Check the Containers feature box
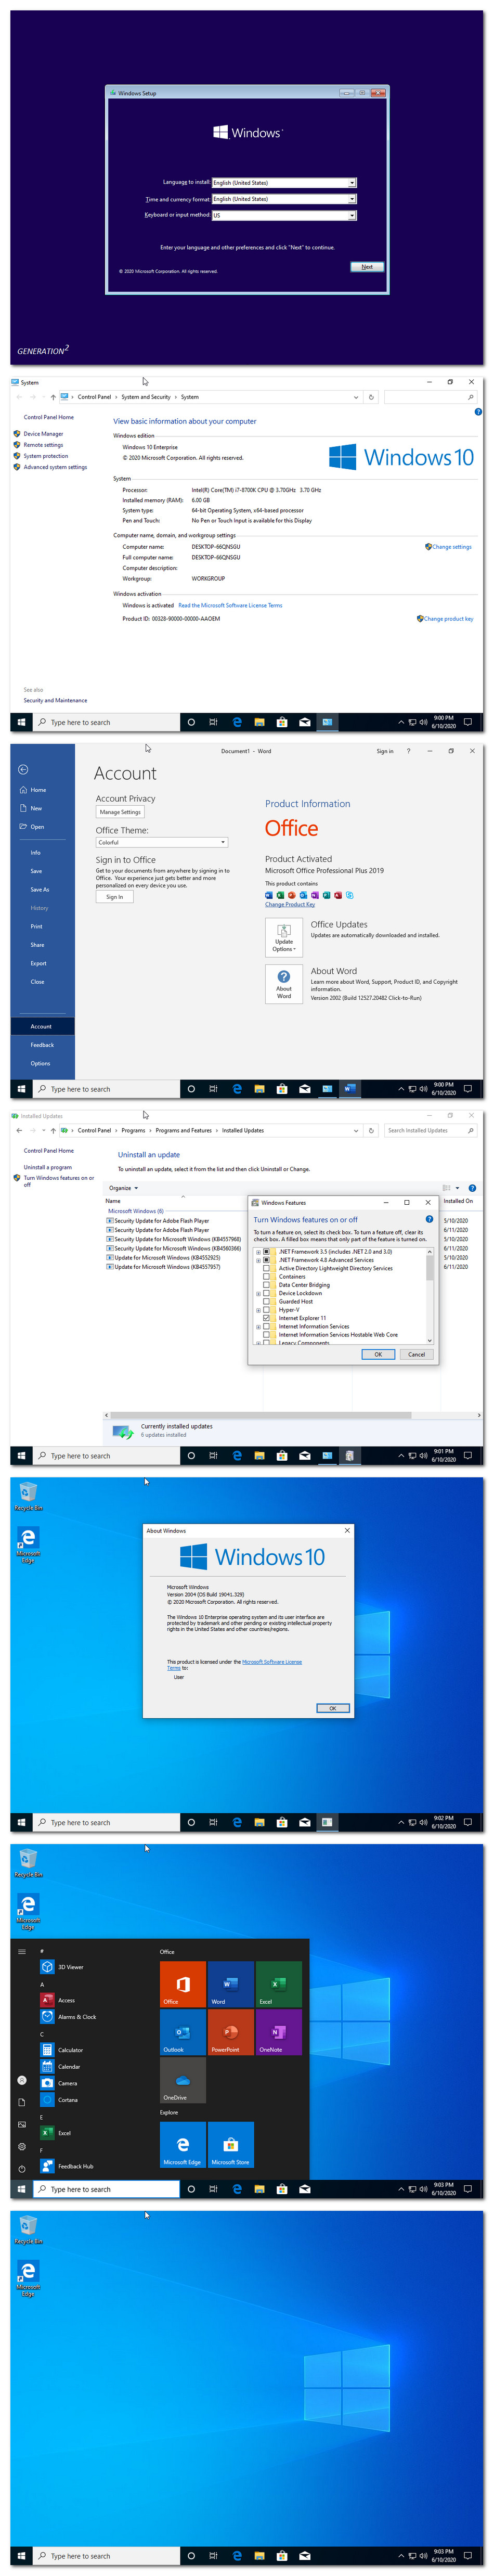Viewport: 494px width, 2576px height. [x=266, y=1276]
